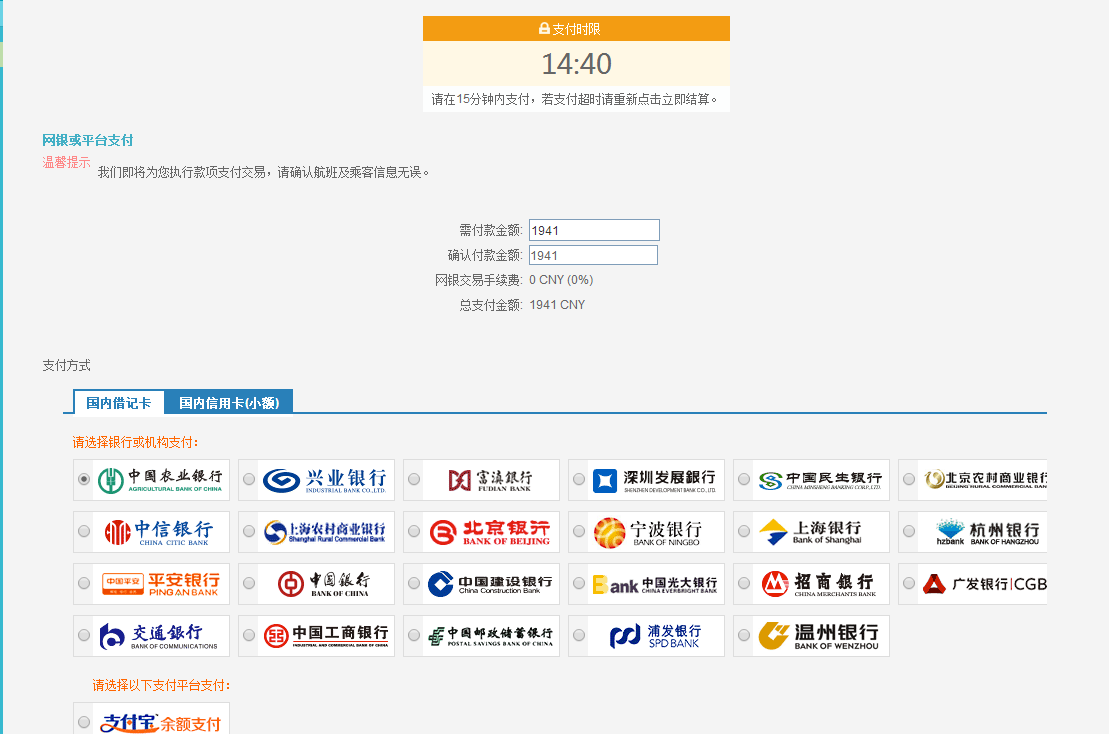The image size is (1109, 734).
Task: Click the 确认付款金额 input field
Action: click(x=593, y=255)
